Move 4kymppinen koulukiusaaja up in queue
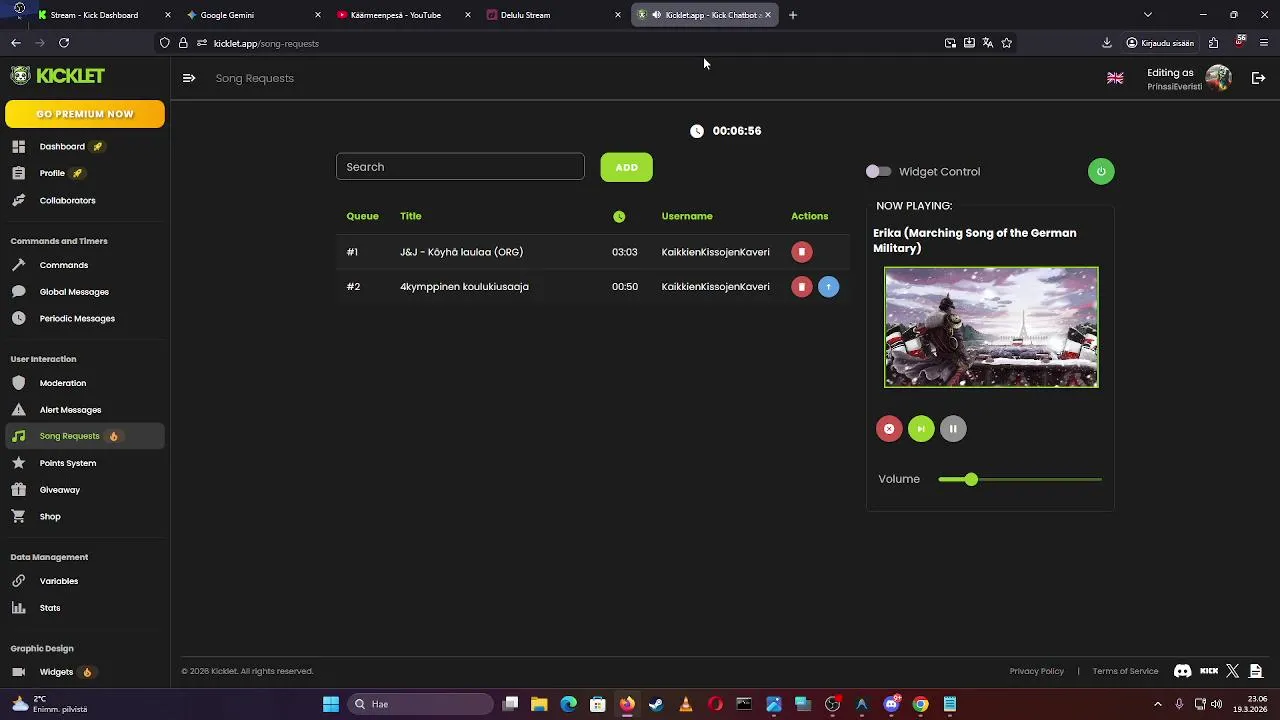Screen dimensions: 1280x720 (828, 287)
